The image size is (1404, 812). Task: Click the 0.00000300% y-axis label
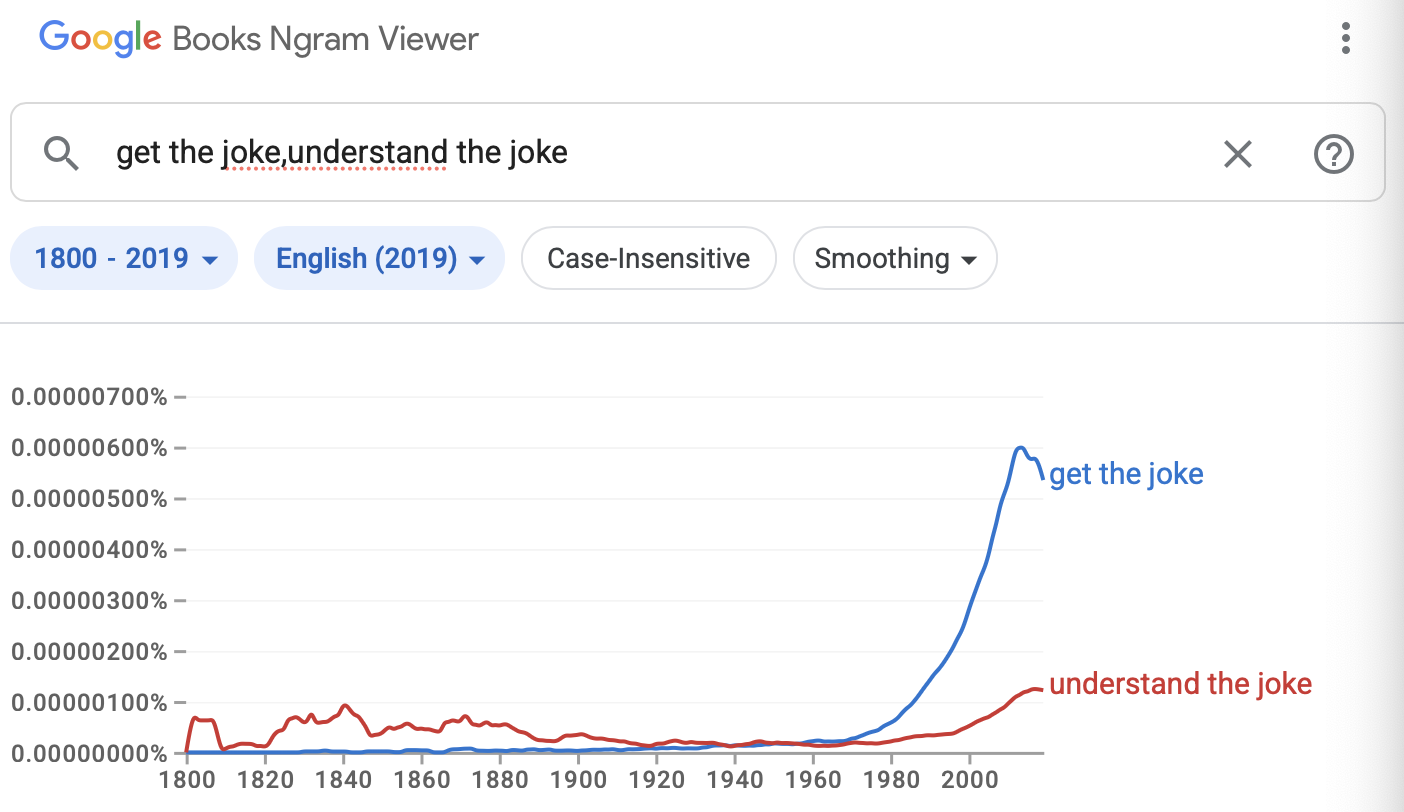coord(90,601)
